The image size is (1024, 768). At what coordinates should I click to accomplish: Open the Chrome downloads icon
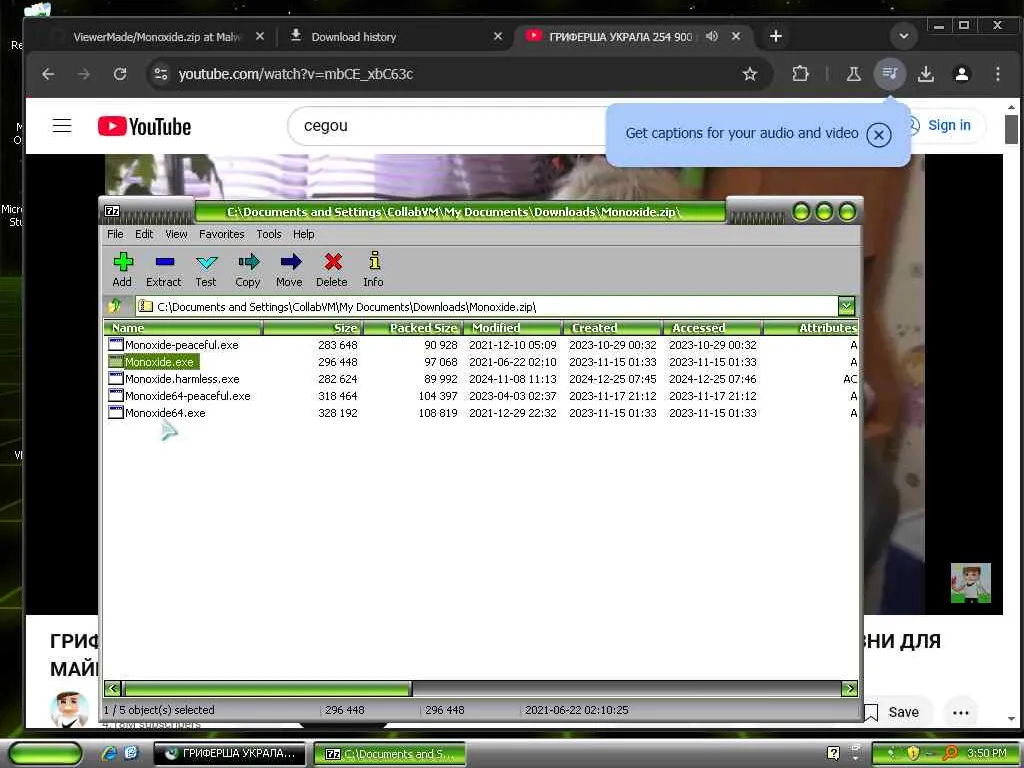(925, 74)
